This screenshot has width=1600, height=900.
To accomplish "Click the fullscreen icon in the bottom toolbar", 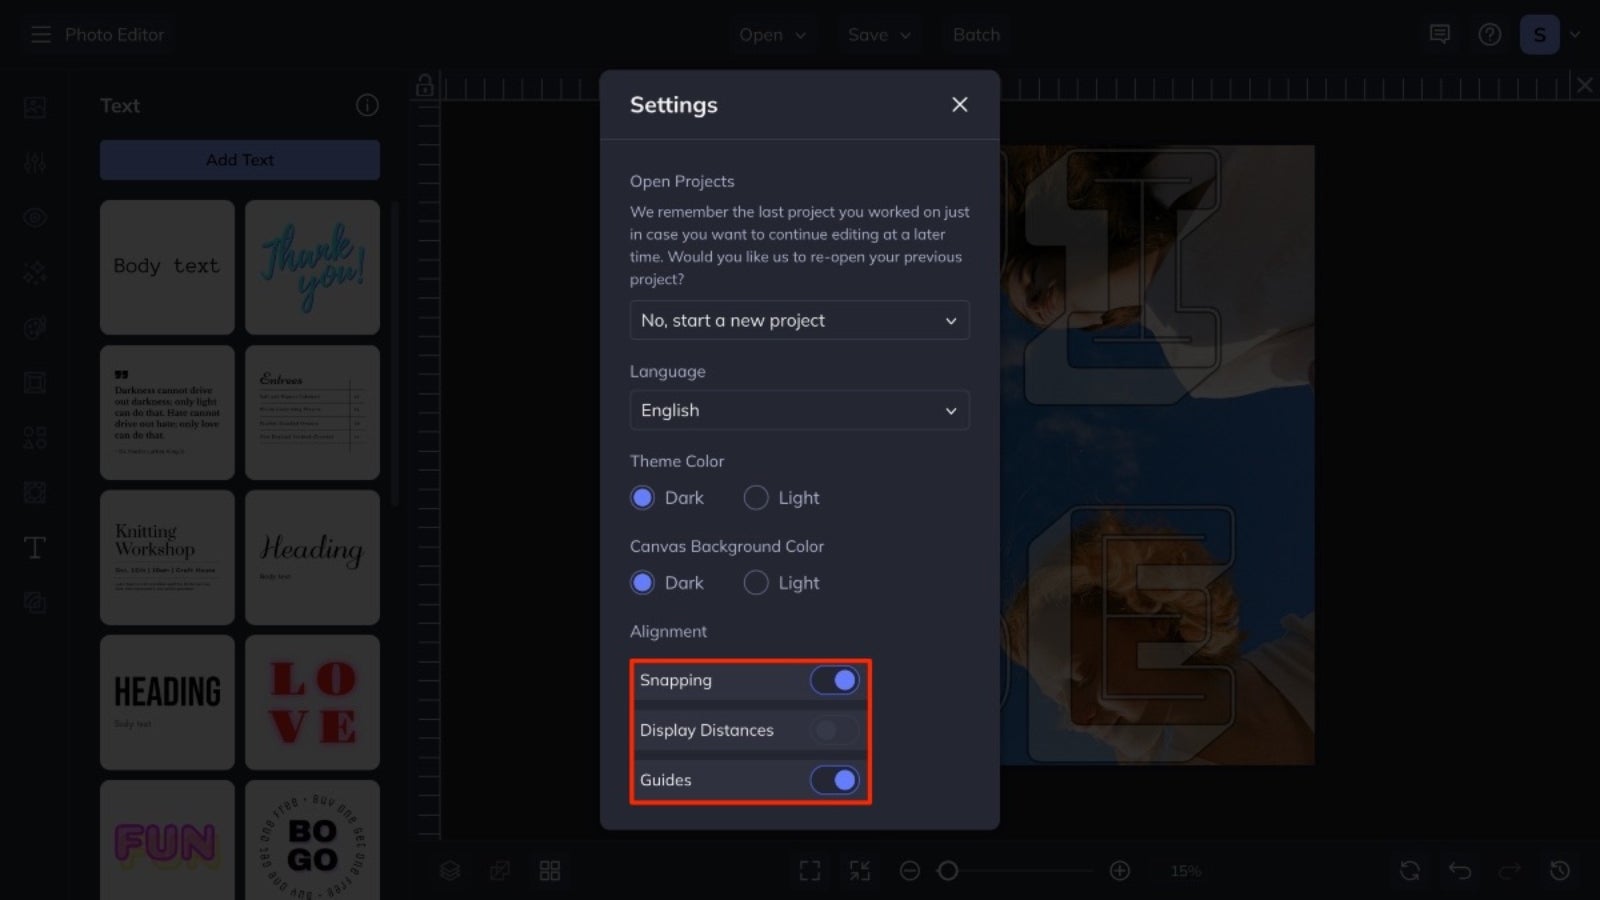I will point(809,870).
